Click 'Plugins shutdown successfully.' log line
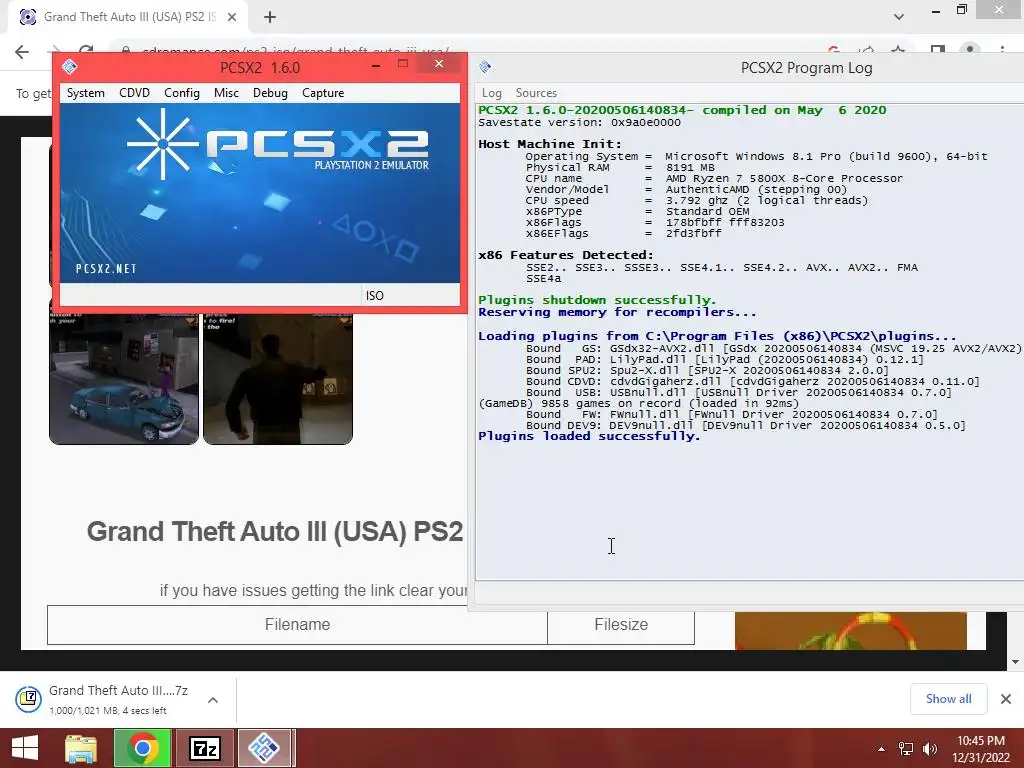 coord(597,300)
